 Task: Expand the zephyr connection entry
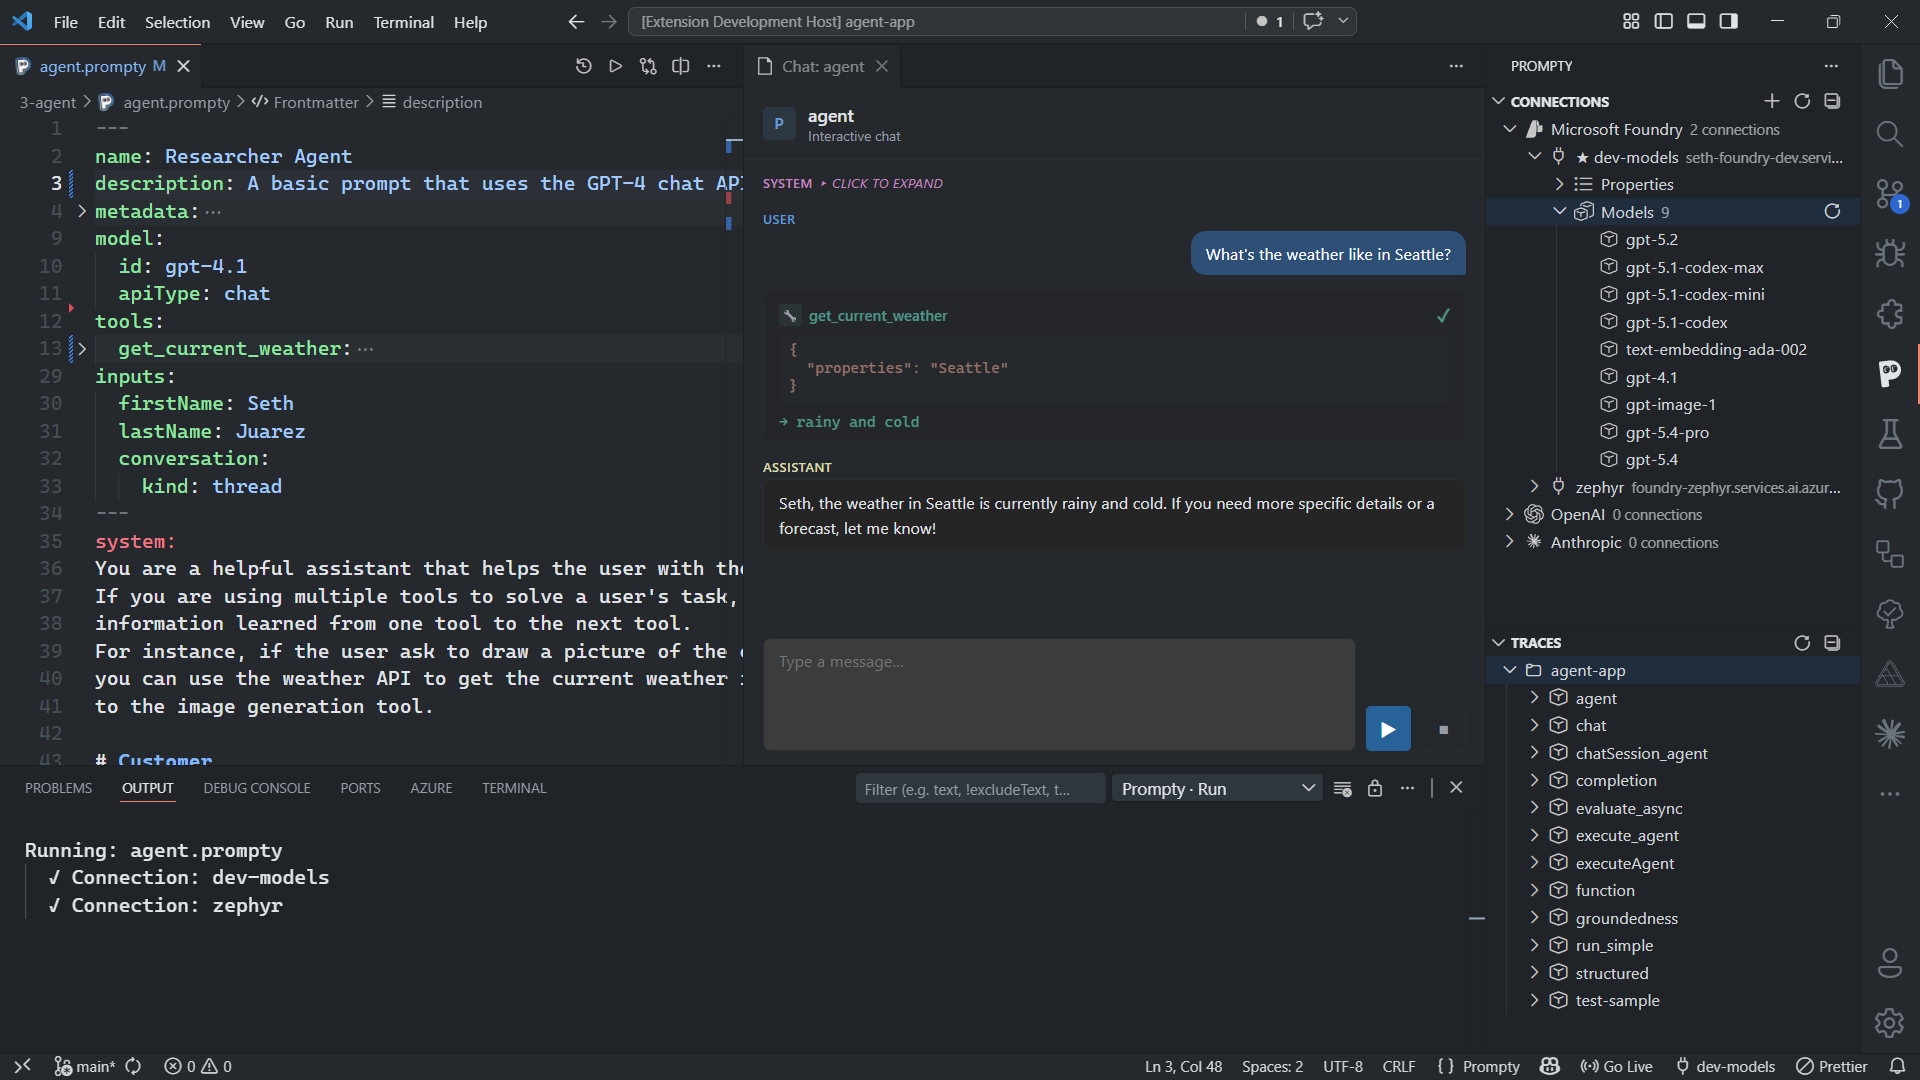click(1534, 487)
